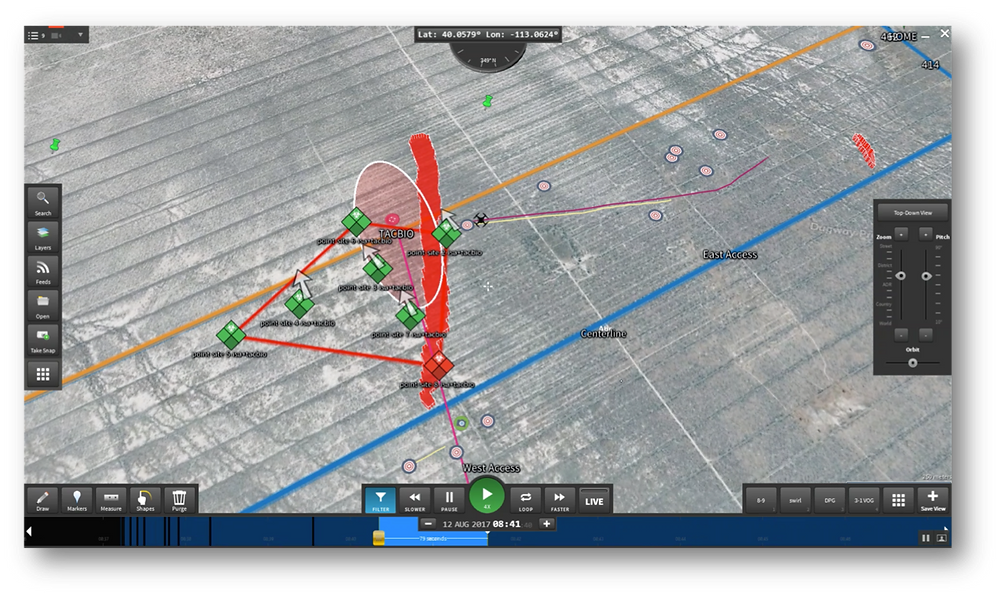Select point site 5 green marker
Image resolution: width=1000 pixels, height=596 pixels.
click(231, 335)
